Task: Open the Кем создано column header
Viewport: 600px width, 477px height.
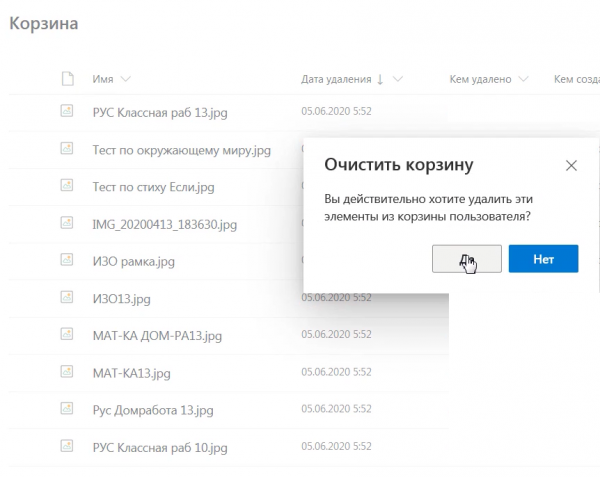Action: [575, 79]
